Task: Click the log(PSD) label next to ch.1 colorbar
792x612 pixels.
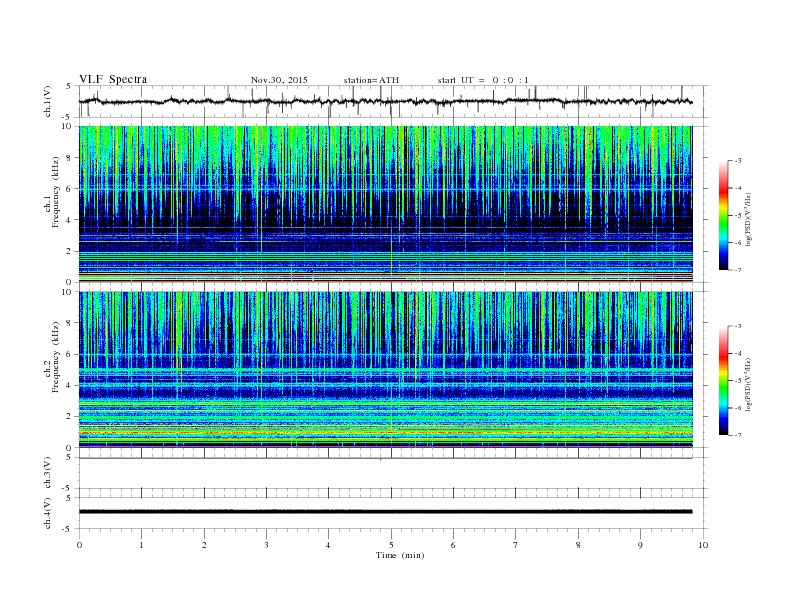Action: [748, 219]
